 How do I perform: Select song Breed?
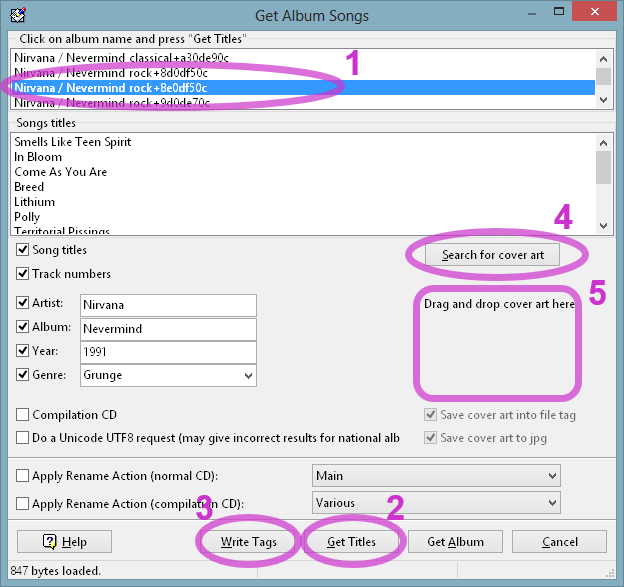(x=303, y=187)
